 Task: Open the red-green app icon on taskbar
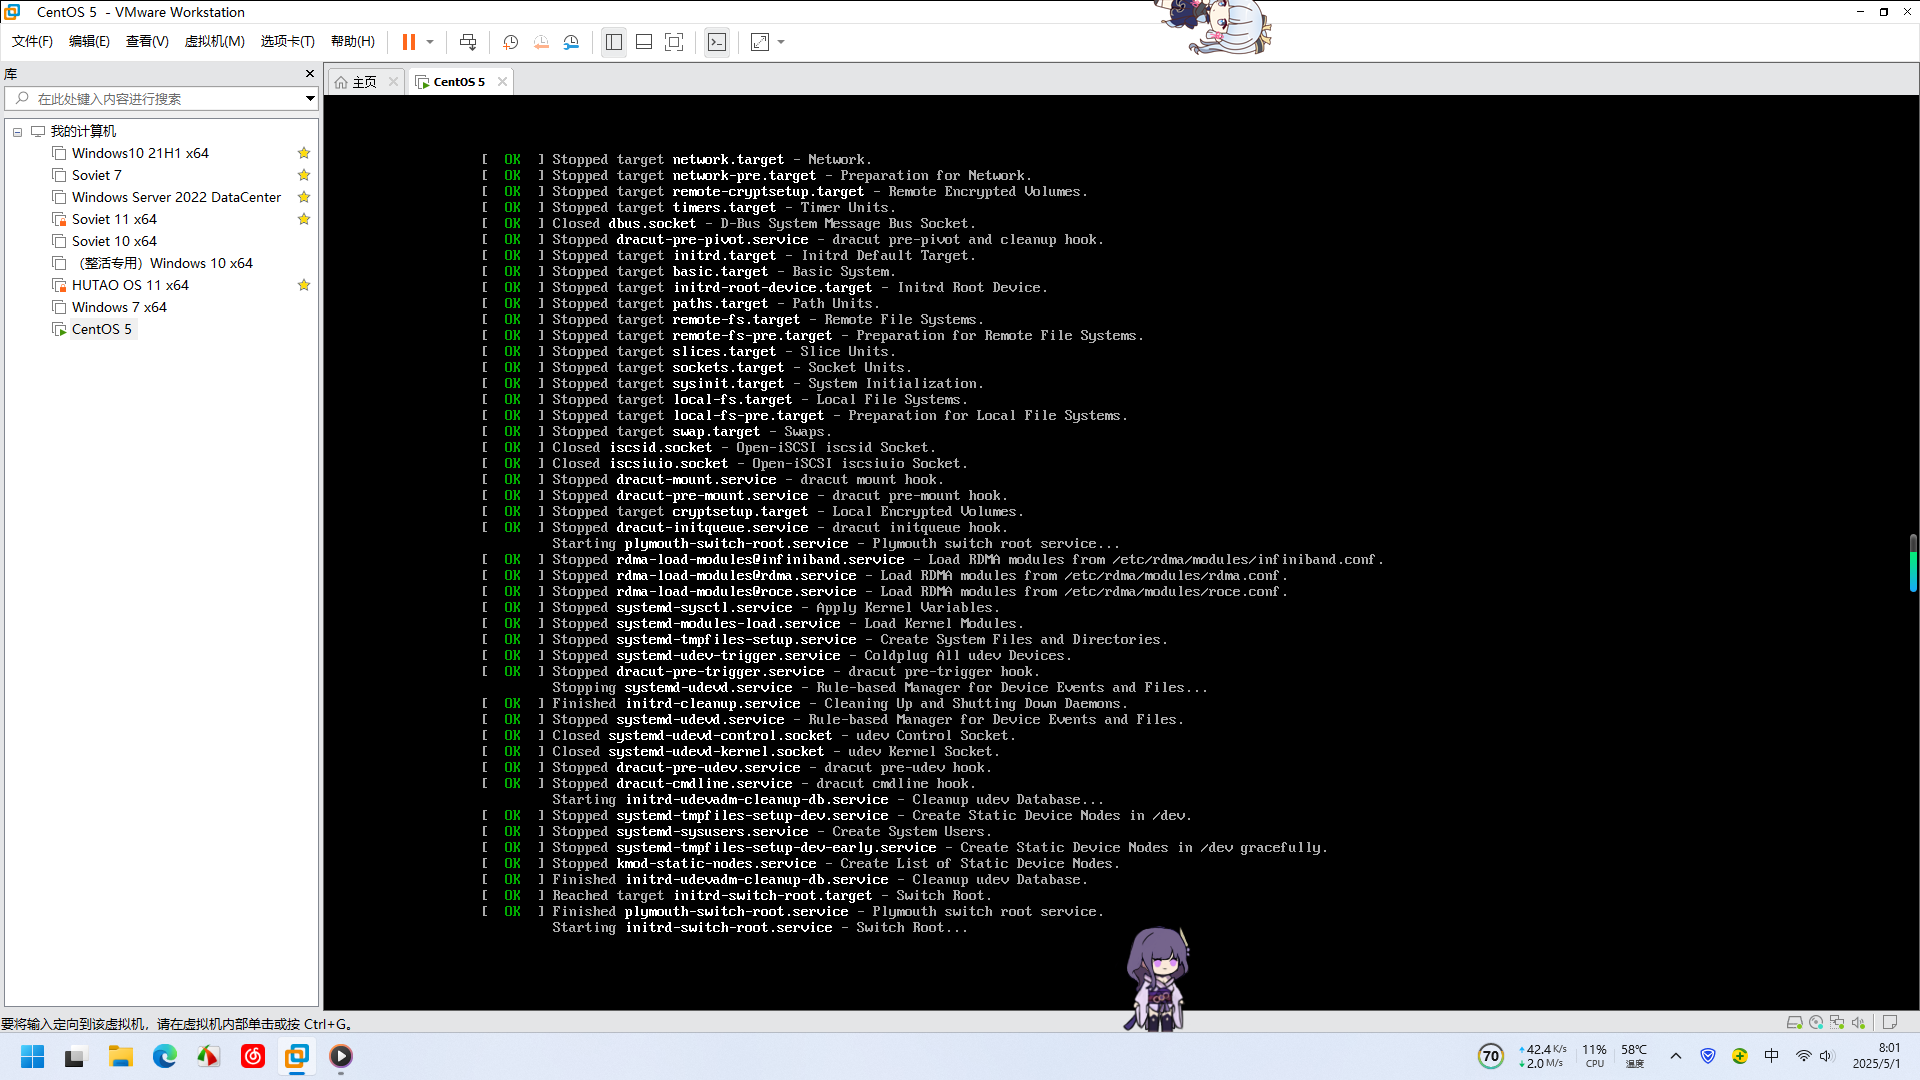[x=208, y=1056]
